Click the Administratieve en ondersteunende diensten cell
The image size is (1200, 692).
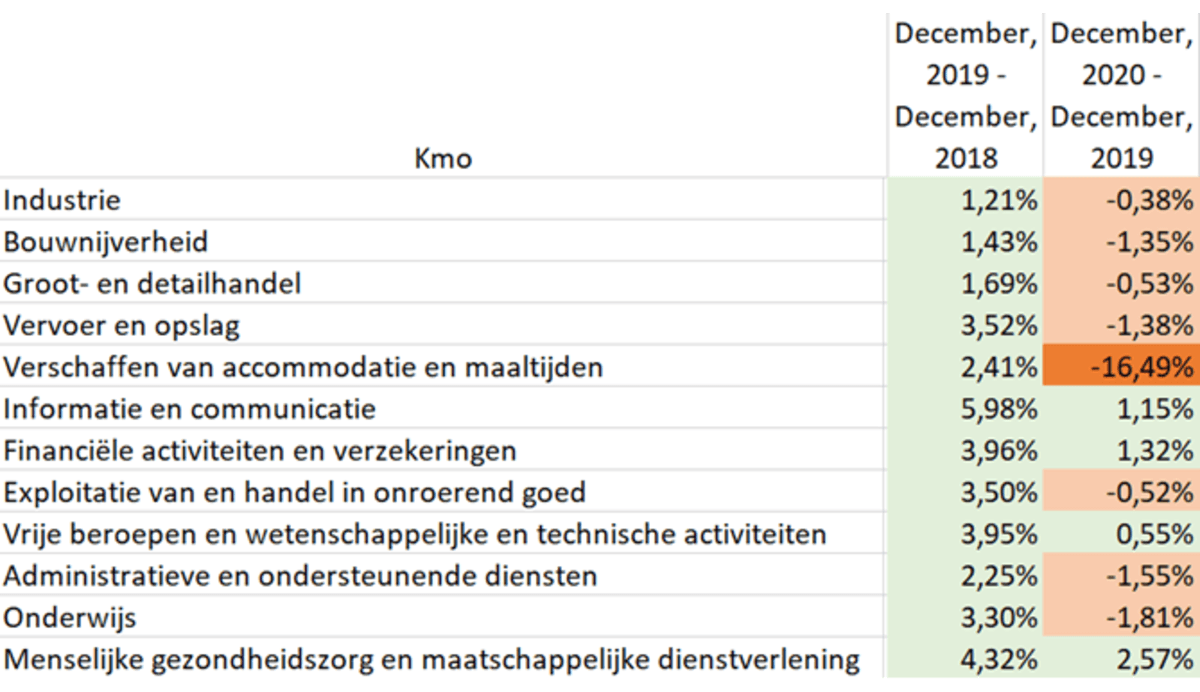pyautogui.click(x=300, y=576)
